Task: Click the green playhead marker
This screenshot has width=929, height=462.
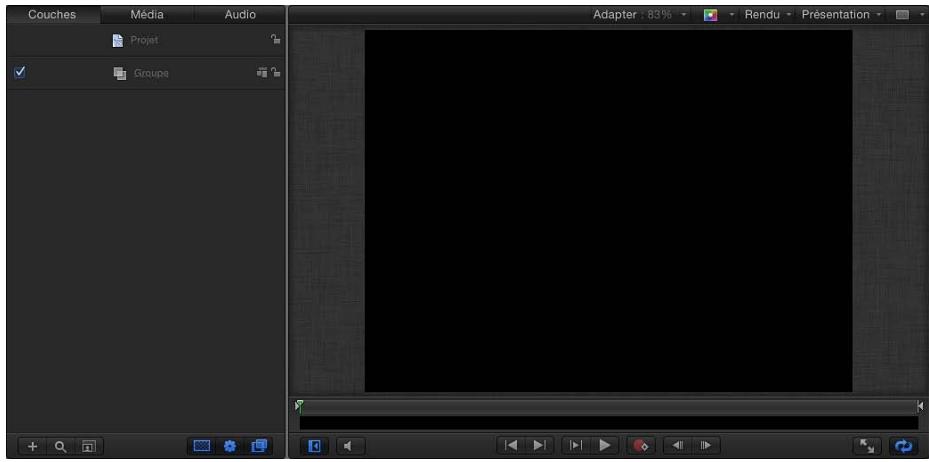Action: click(300, 406)
